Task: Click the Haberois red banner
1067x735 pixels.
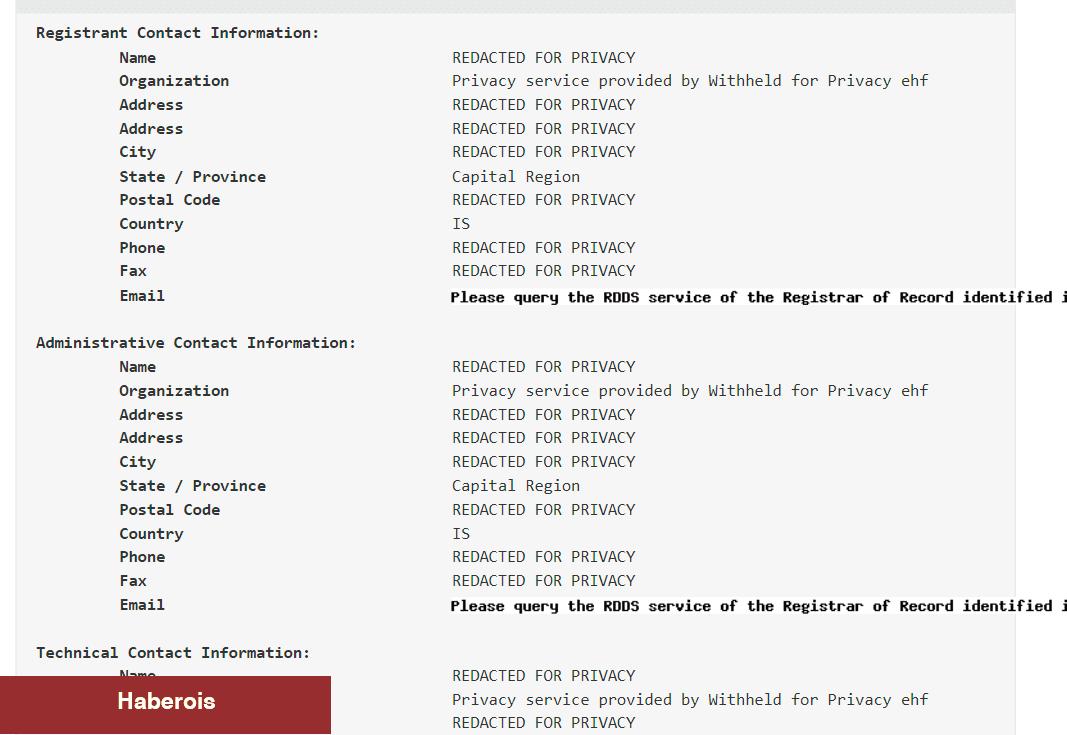Action: point(165,704)
